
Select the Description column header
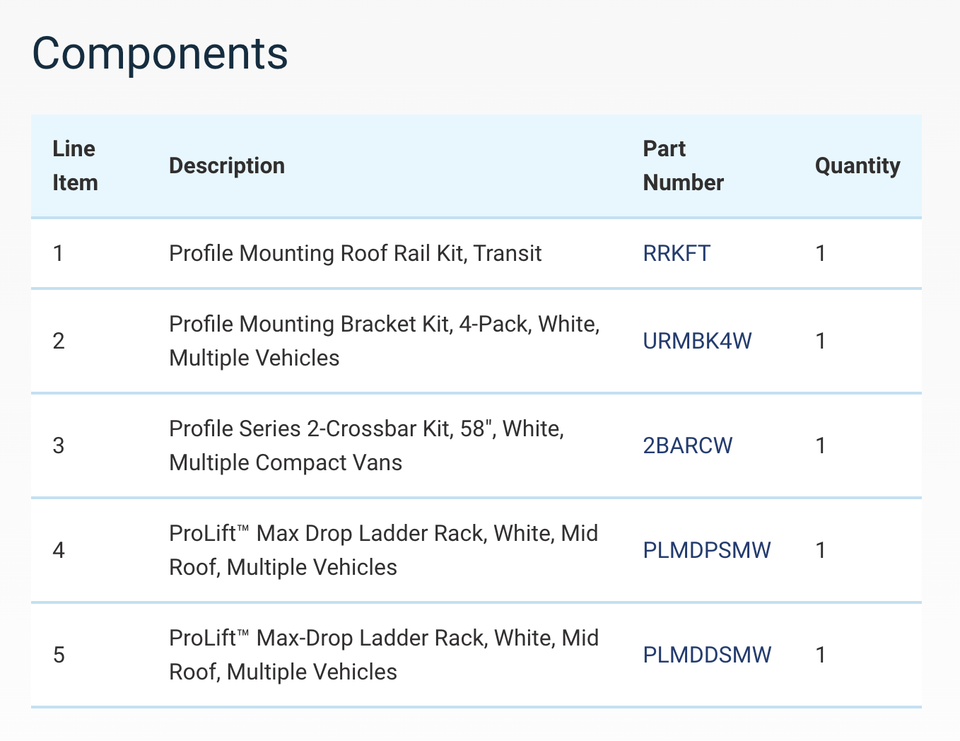(227, 166)
